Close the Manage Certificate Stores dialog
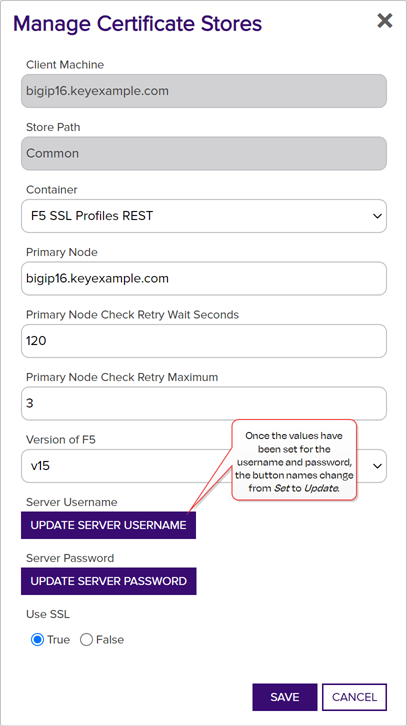407x726 pixels. tap(384, 21)
